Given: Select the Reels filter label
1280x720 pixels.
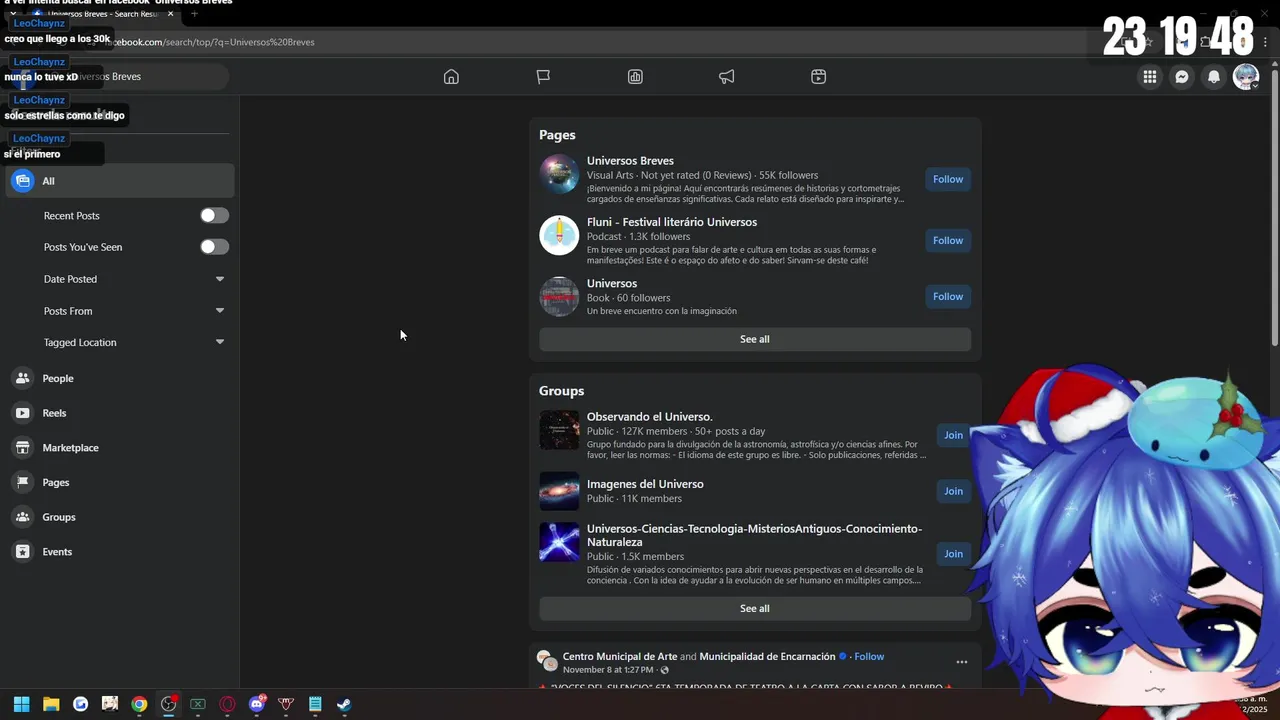Looking at the screenshot, I should point(54,413).
